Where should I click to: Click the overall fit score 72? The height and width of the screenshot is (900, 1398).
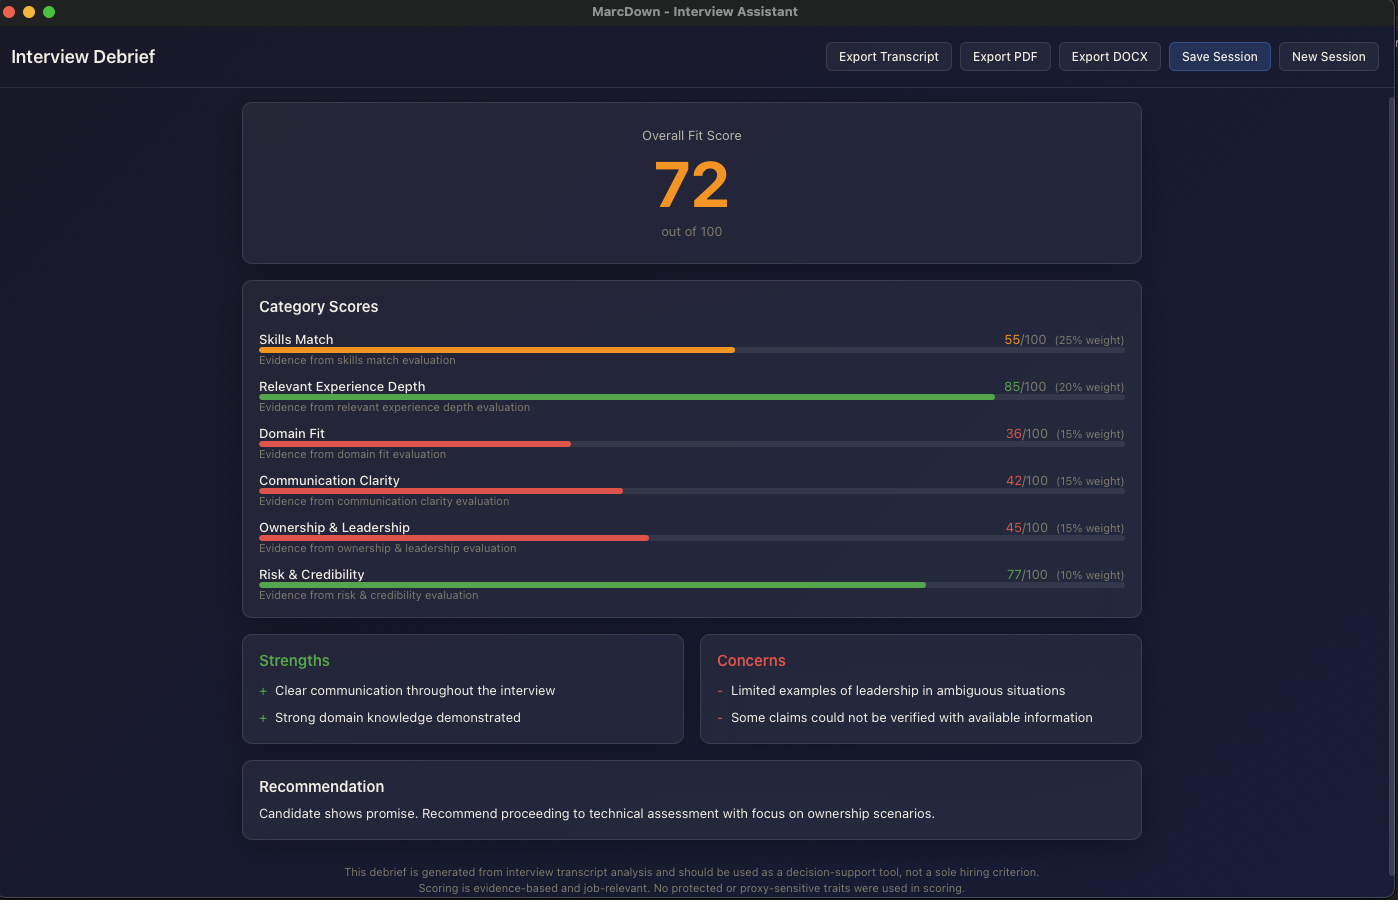pyautogui.click(x=692, y=185)
